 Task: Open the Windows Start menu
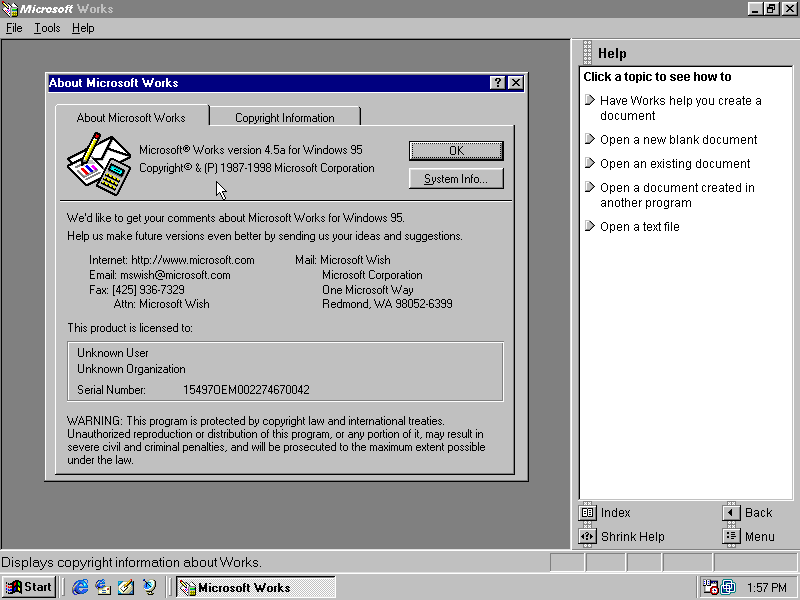click(x=29, y=587)
